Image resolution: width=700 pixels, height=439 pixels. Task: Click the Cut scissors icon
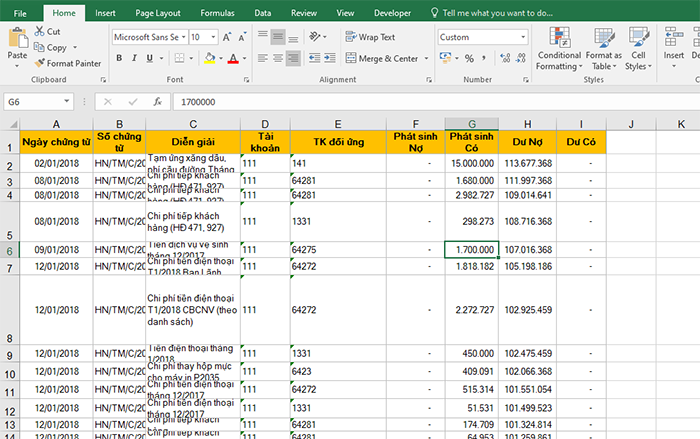(x=39, y=32)
